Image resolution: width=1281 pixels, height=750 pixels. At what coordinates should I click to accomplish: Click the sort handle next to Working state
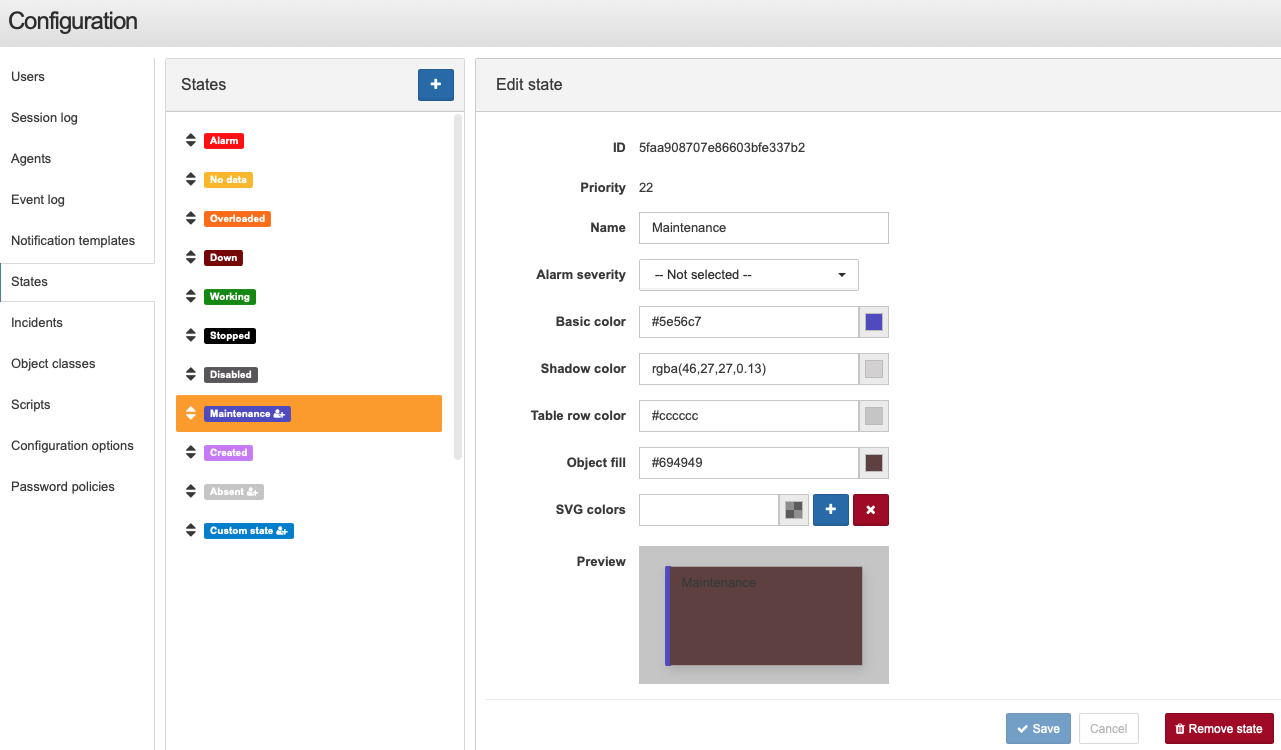(191, 297)
